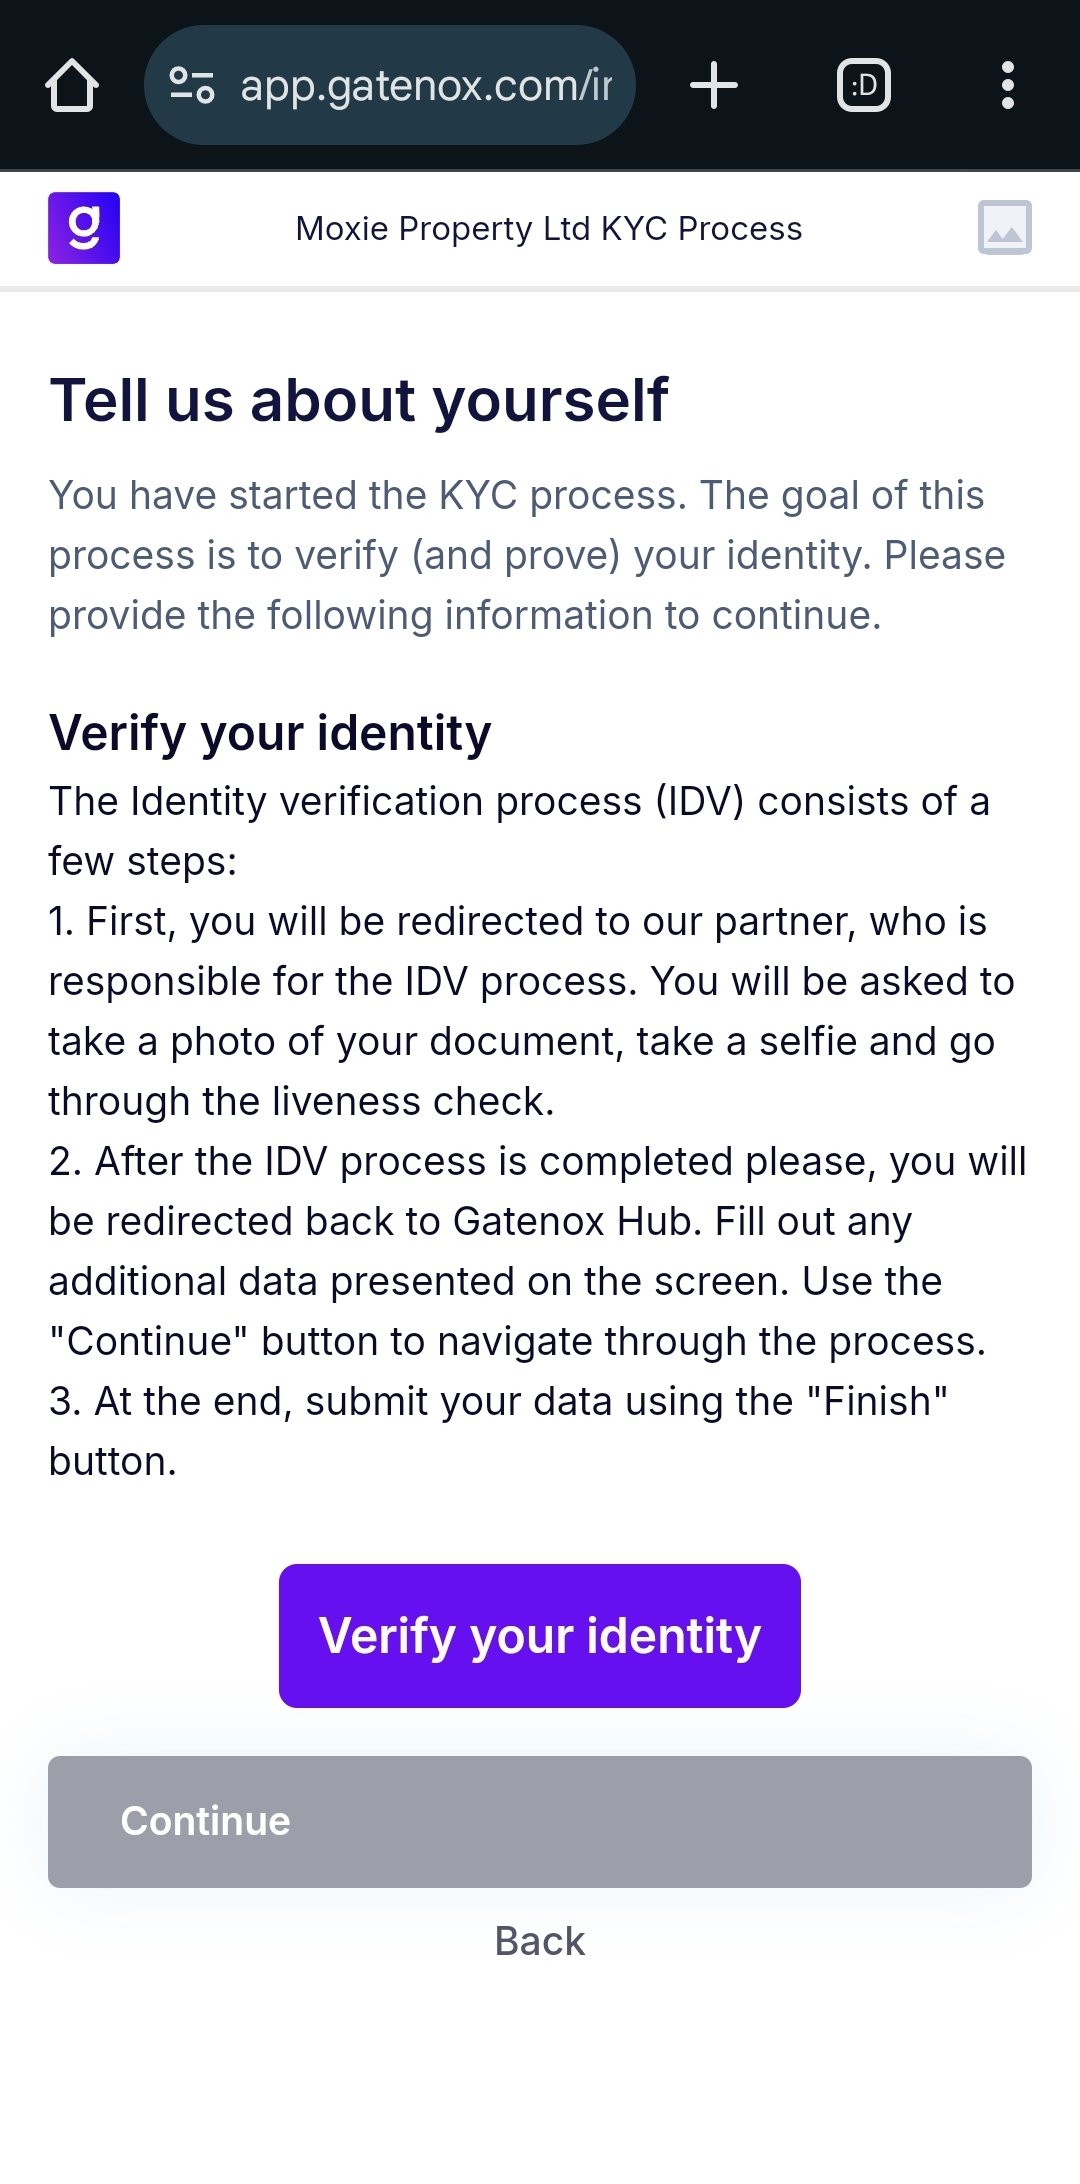Viewport: 1080px width, 2184px height.
Task: Click the IDV consists of few steps sentence
Action: click(x=520, y=830)
